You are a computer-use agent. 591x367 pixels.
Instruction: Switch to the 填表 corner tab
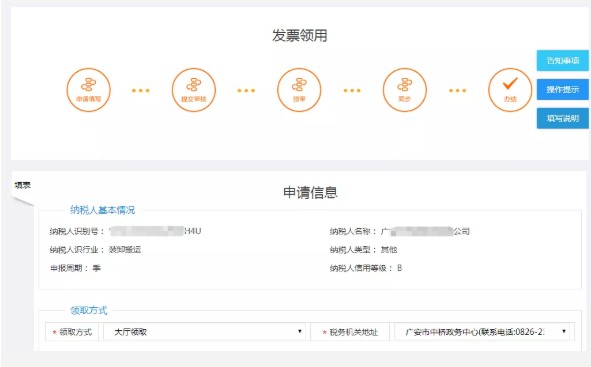click(23, 185)
